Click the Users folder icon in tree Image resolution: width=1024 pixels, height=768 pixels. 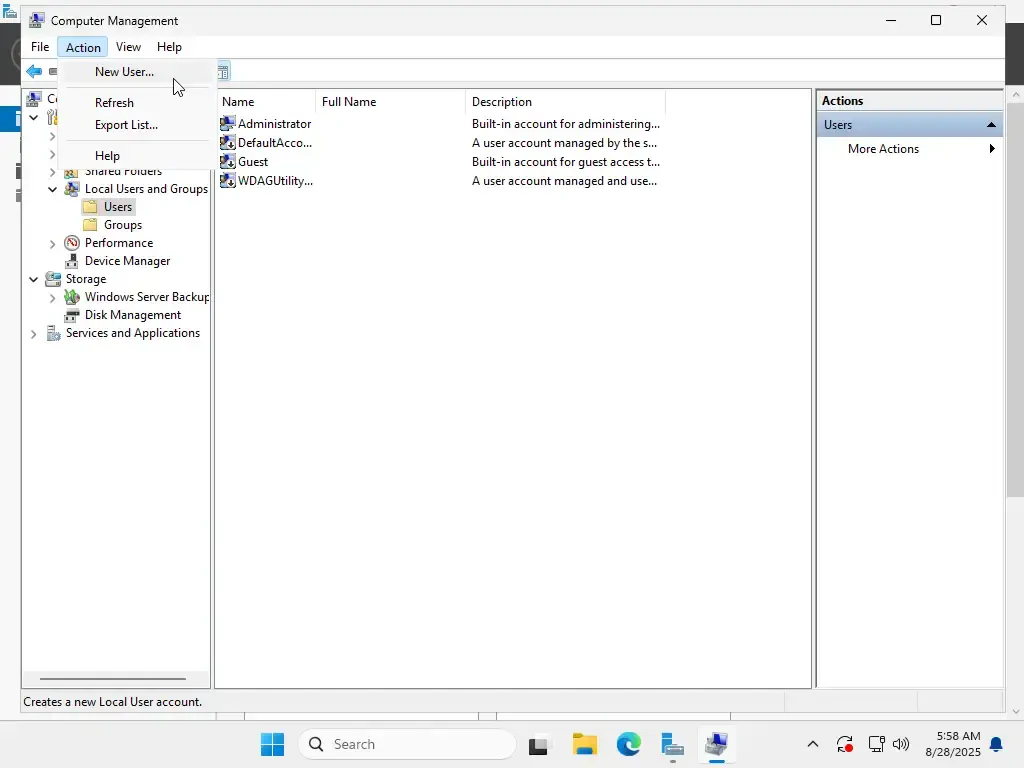click(90, 207)
